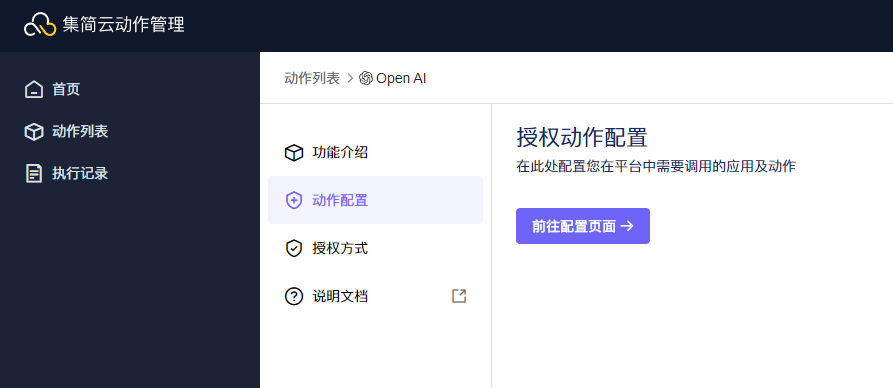Click the 动作列表 cube icon in sidebar
The height and width of the screenshot is (388, 893).
click(34, 132)
